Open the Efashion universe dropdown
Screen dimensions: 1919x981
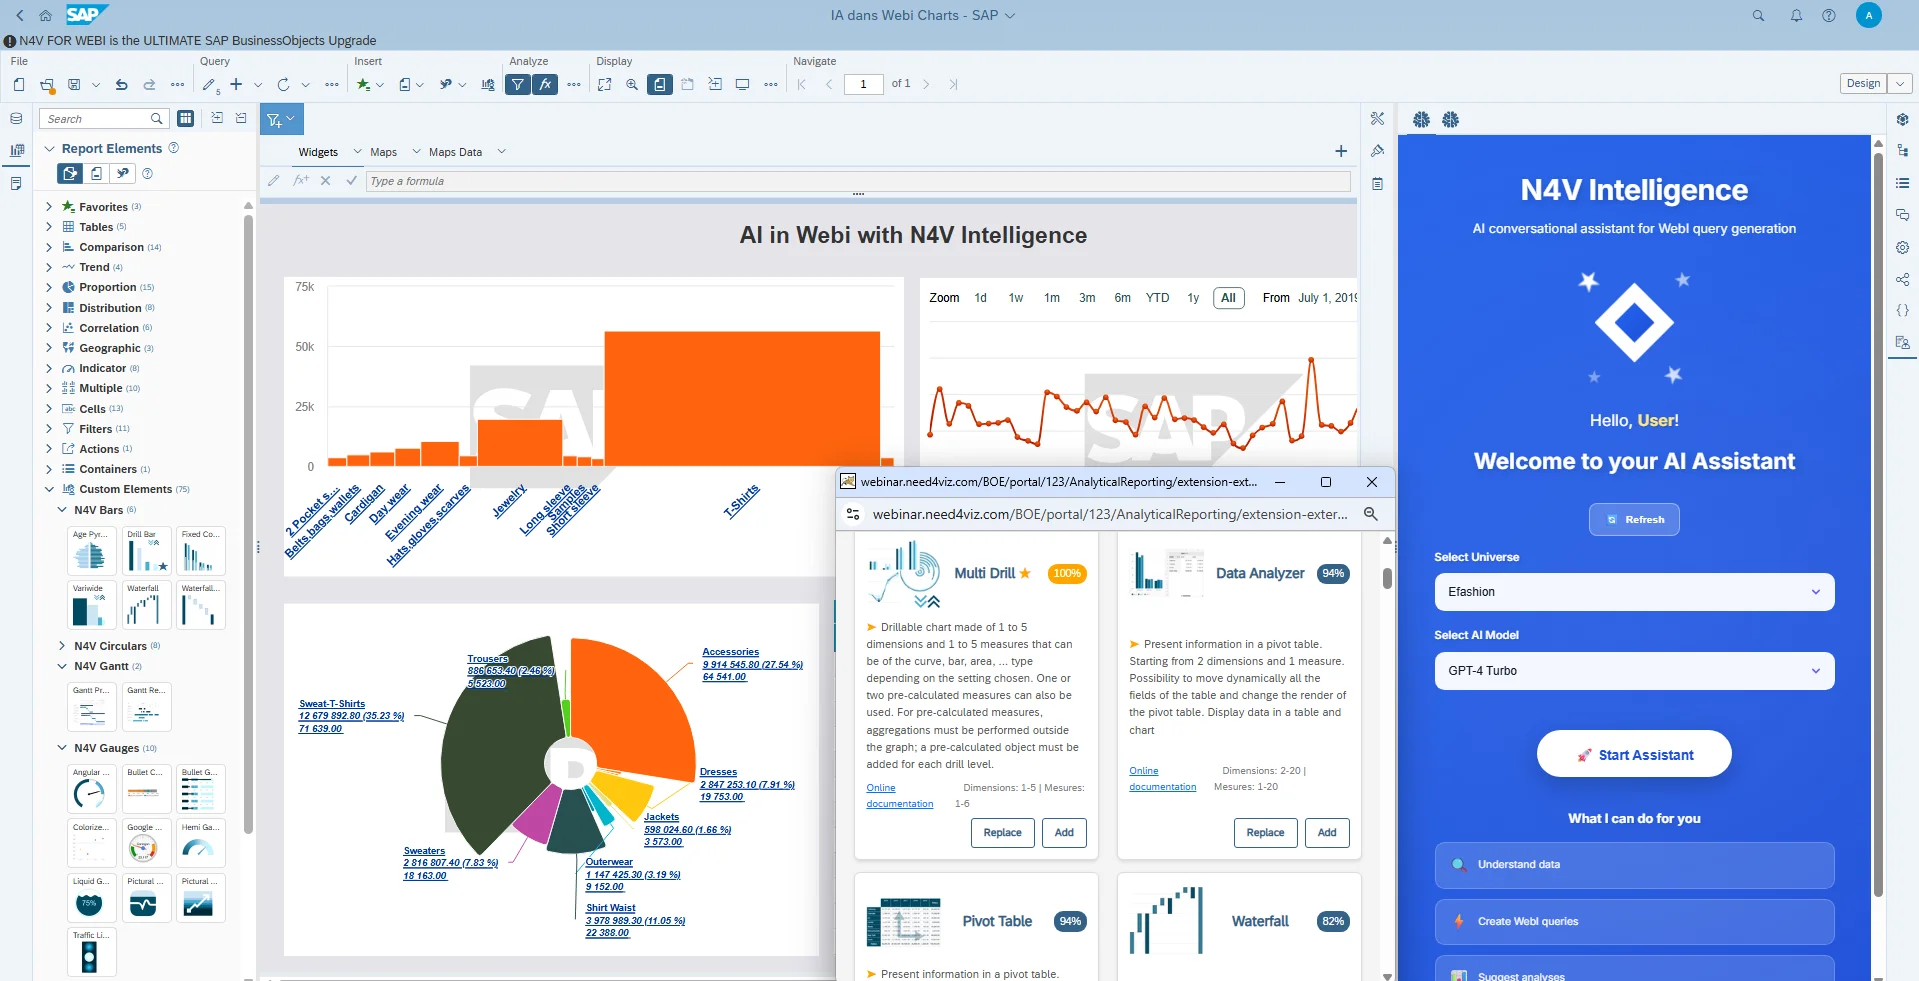(x=1633, y=592)
